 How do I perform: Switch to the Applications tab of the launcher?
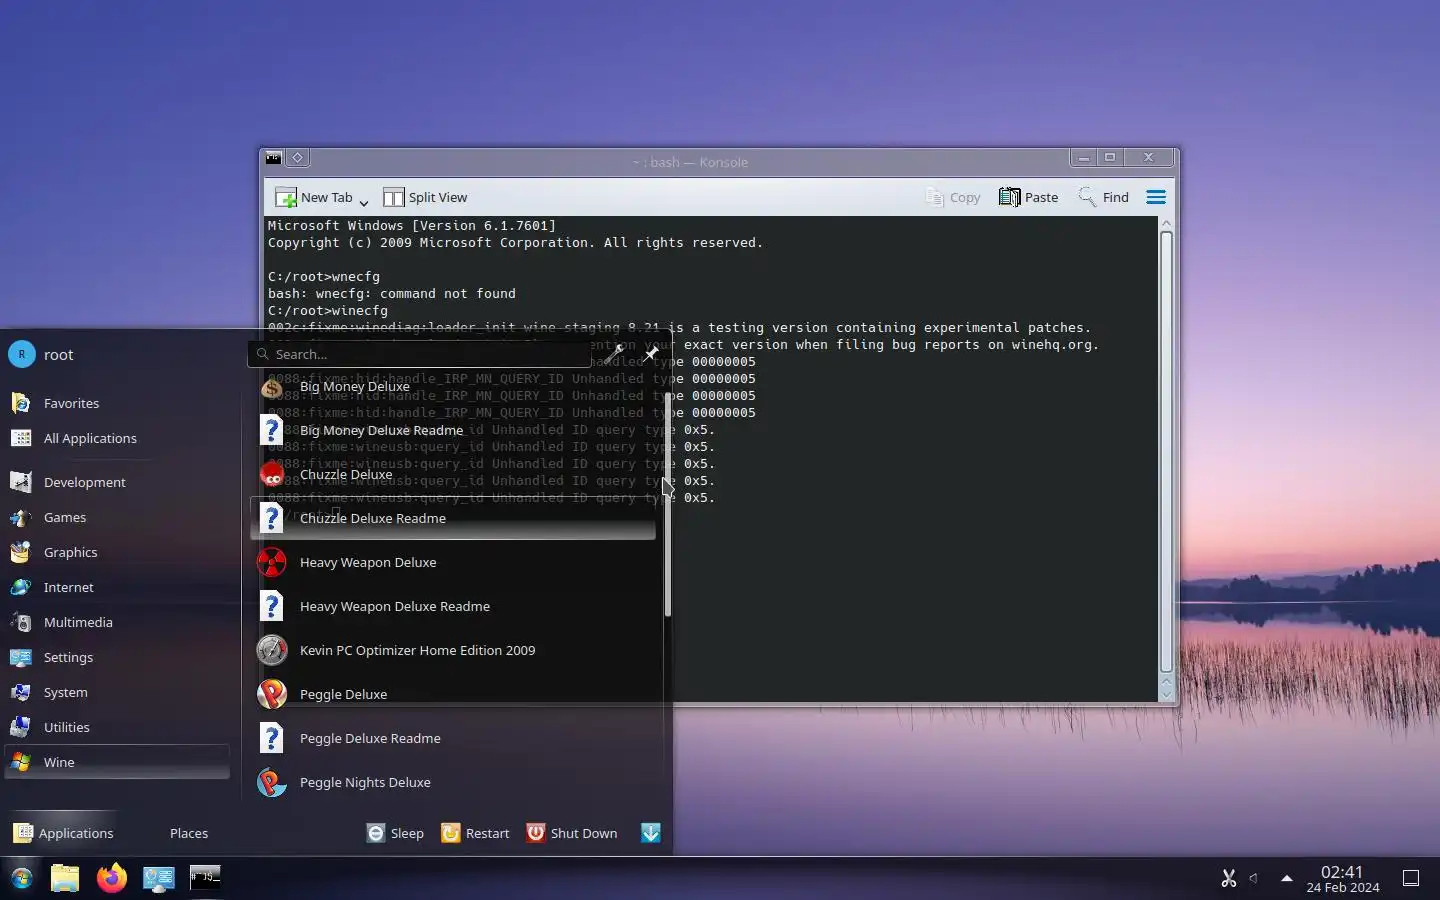click(63, 833)
